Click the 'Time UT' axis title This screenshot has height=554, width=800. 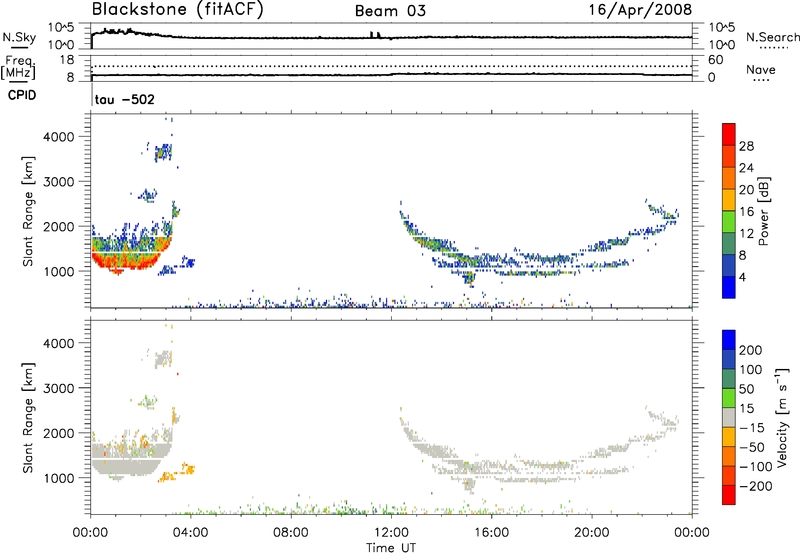pos(391,548)
